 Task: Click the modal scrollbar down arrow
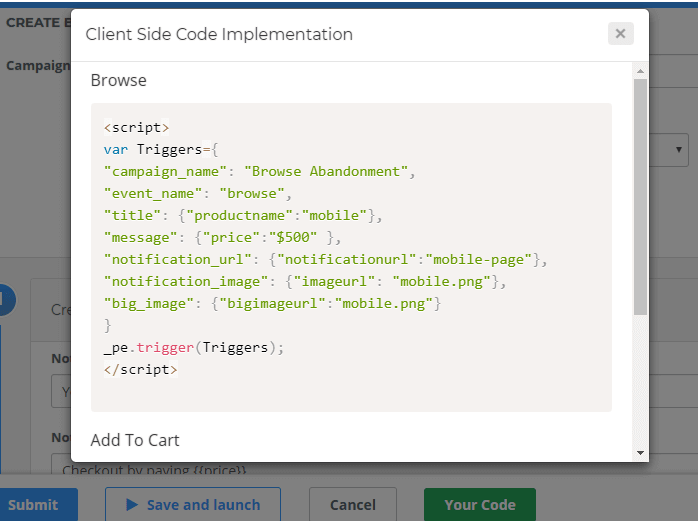coord(640,453)
